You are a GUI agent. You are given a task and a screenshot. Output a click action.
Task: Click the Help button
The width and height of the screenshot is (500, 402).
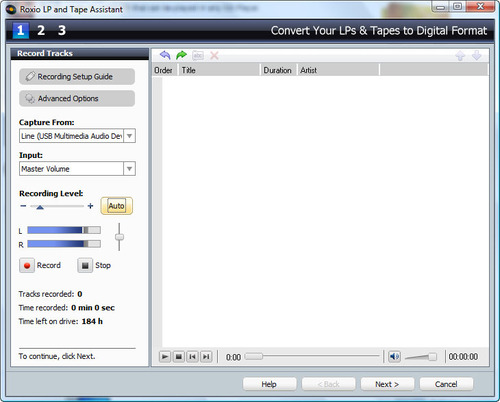tap(269, 384)
